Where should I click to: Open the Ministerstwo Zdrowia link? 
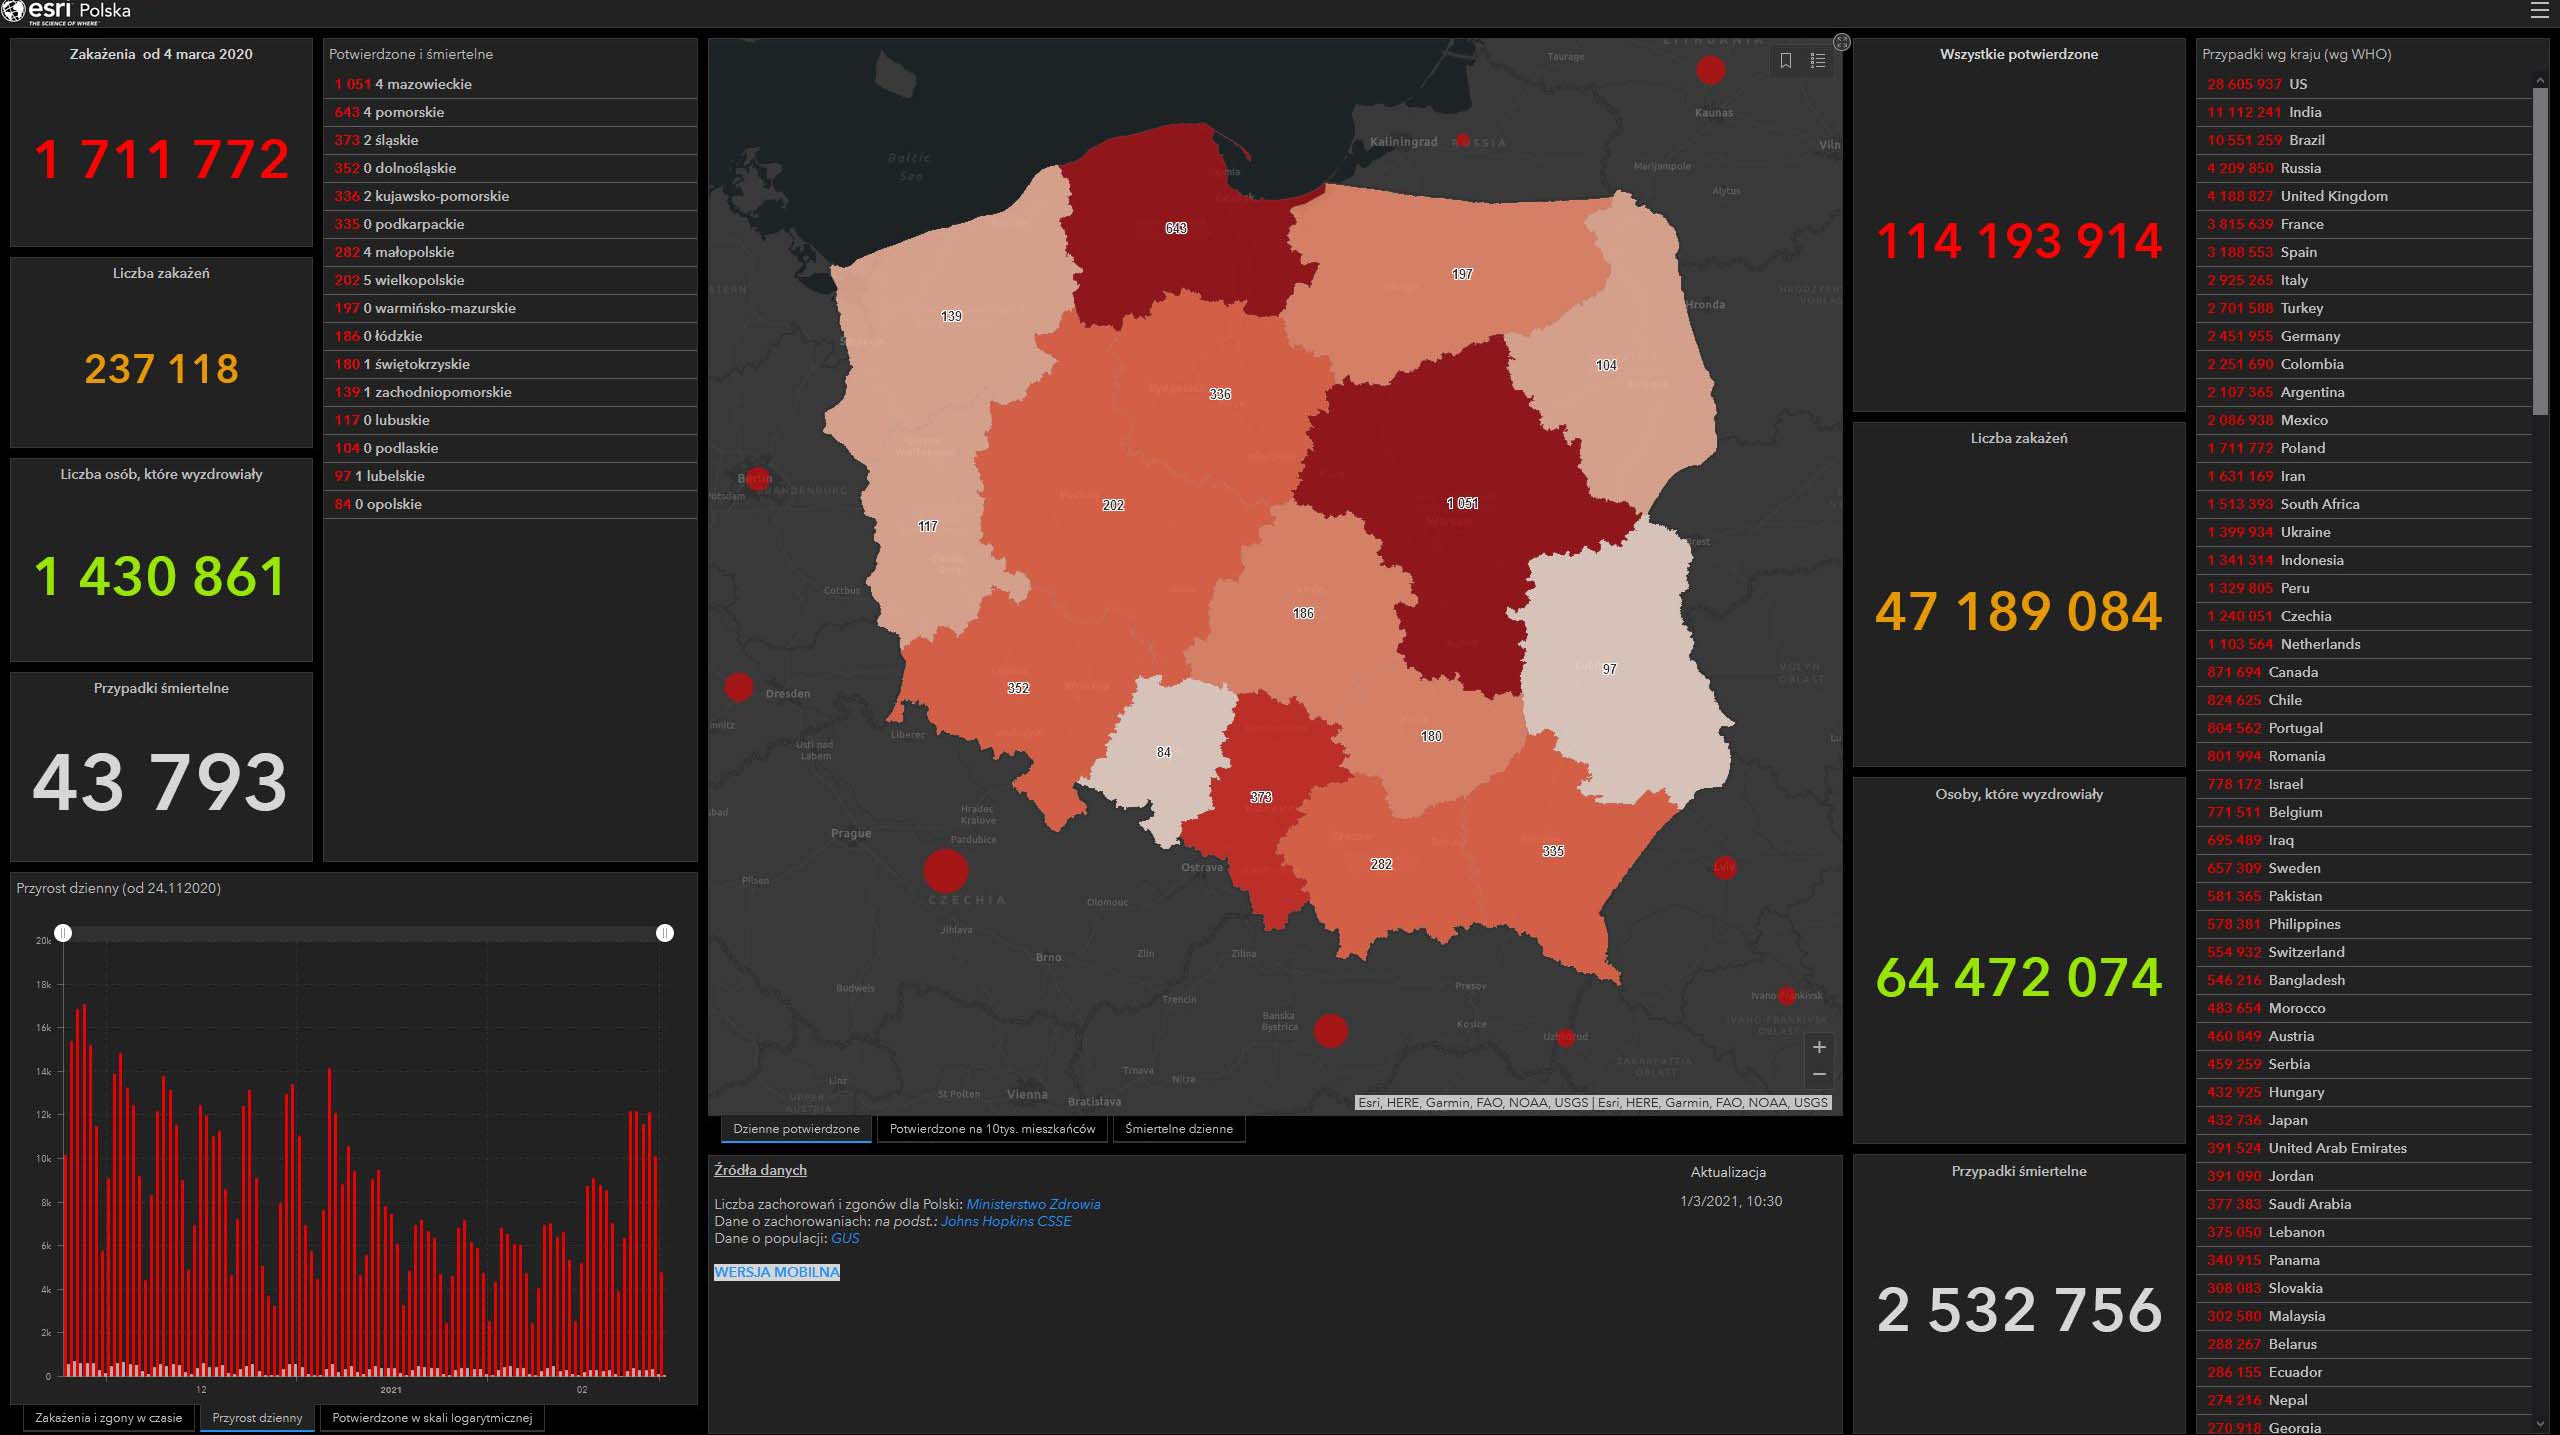pyautogui.click(x=1033, y=1204)
